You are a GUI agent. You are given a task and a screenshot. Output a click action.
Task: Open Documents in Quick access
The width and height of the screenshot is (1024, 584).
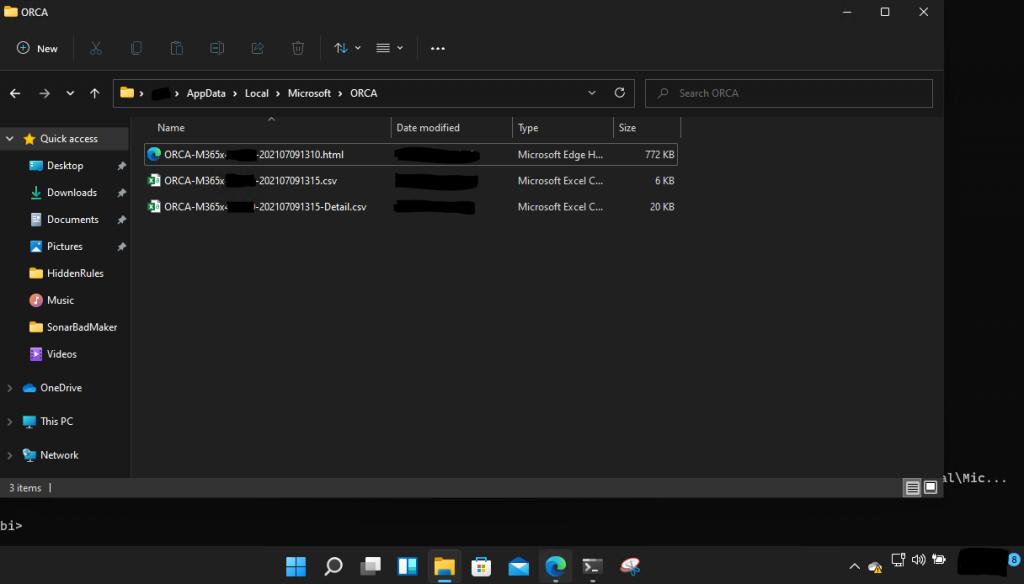tap(72, 219)
